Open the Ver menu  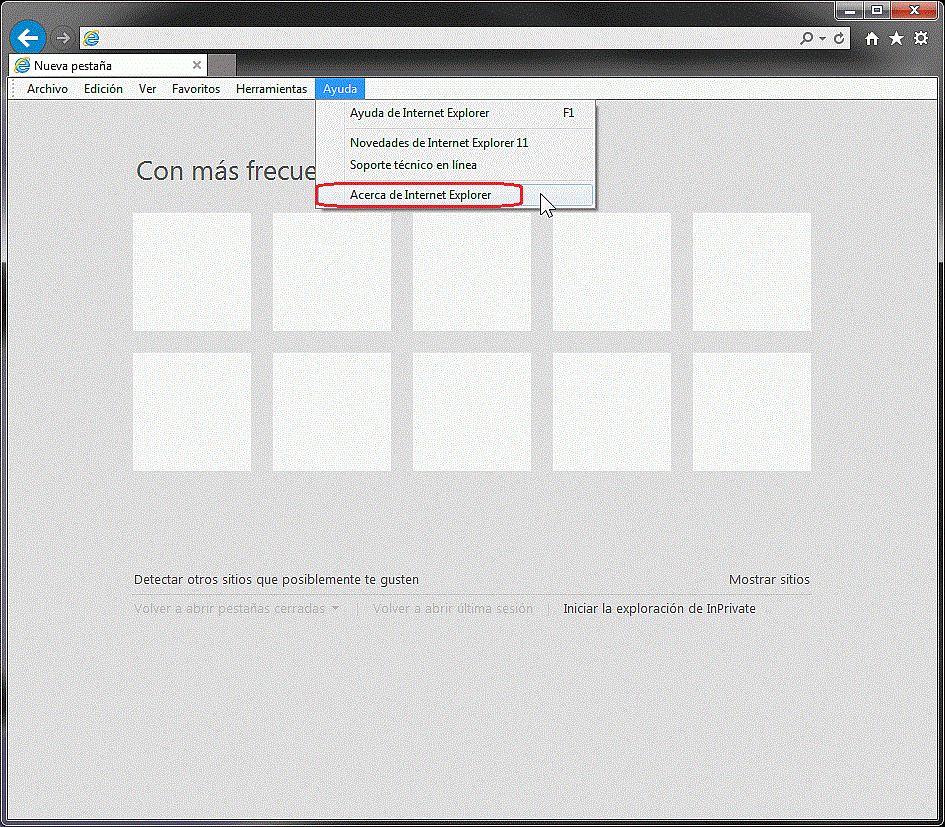click(147, 89)
